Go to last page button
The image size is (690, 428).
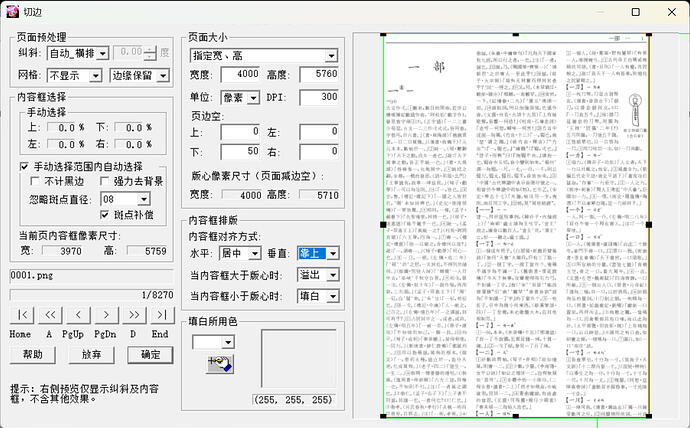tap(162, 315)
